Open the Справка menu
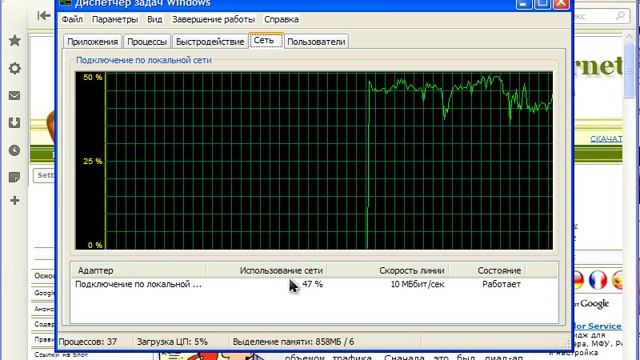 coord(281,19)
